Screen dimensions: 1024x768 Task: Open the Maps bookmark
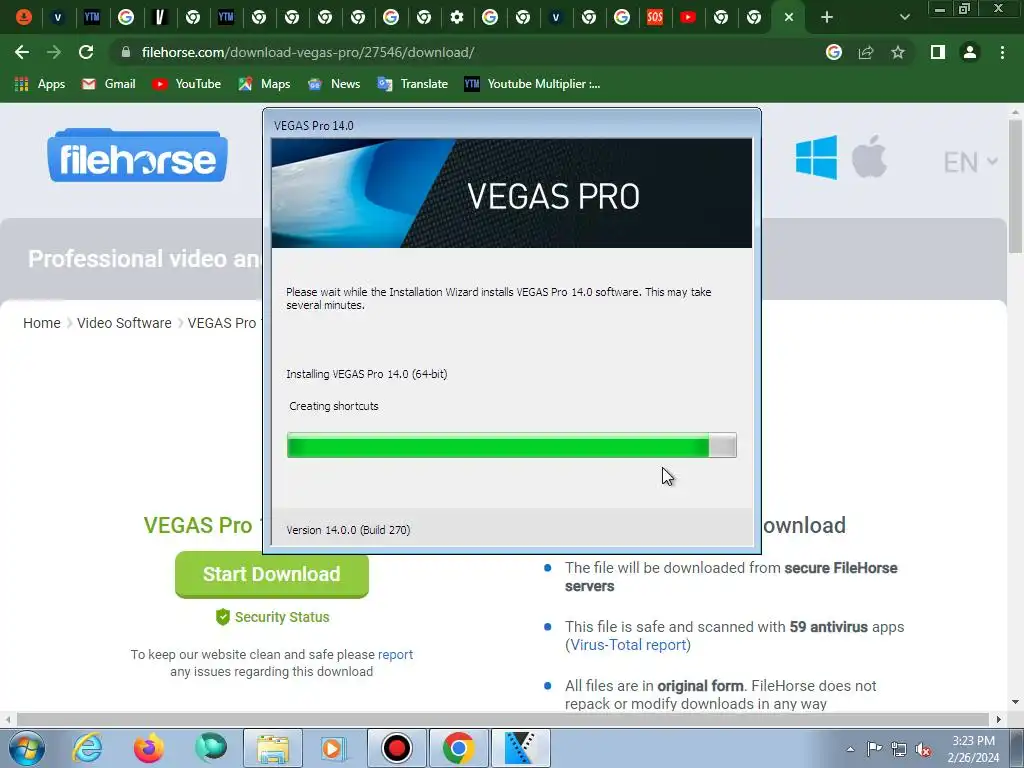[x=264, y=84]
